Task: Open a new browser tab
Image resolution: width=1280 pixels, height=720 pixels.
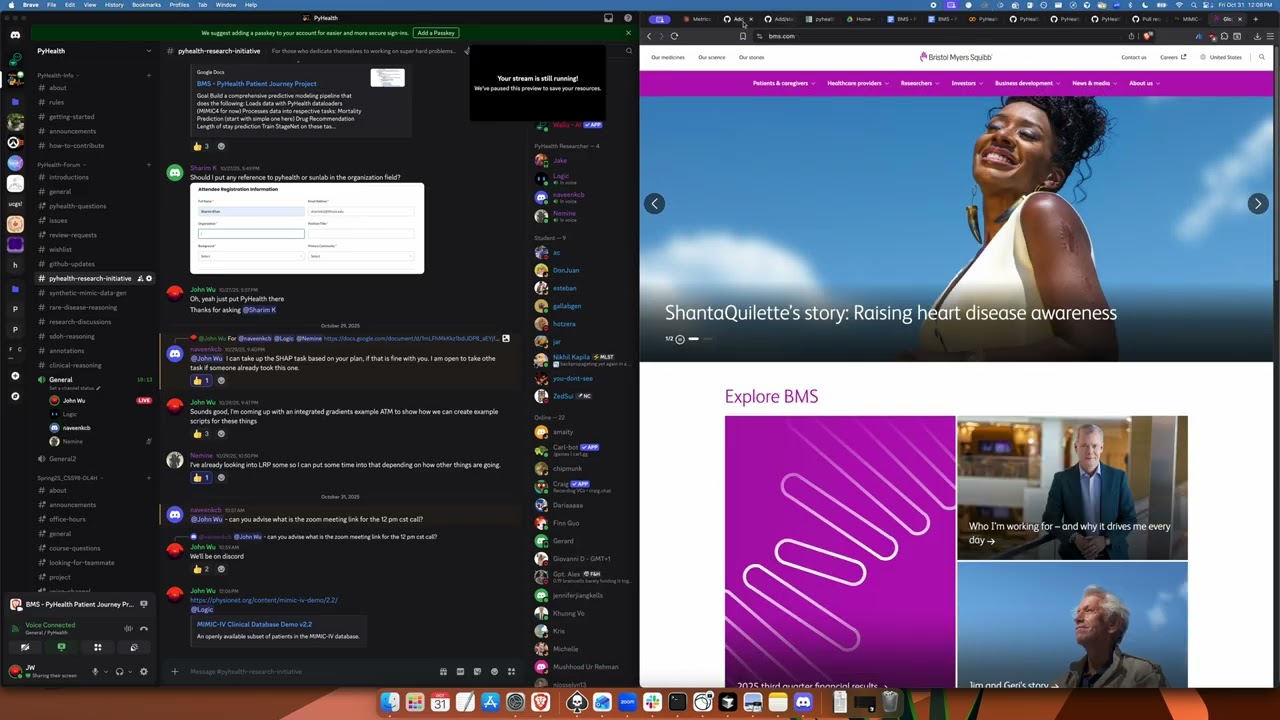Action: coord(1255,19)
